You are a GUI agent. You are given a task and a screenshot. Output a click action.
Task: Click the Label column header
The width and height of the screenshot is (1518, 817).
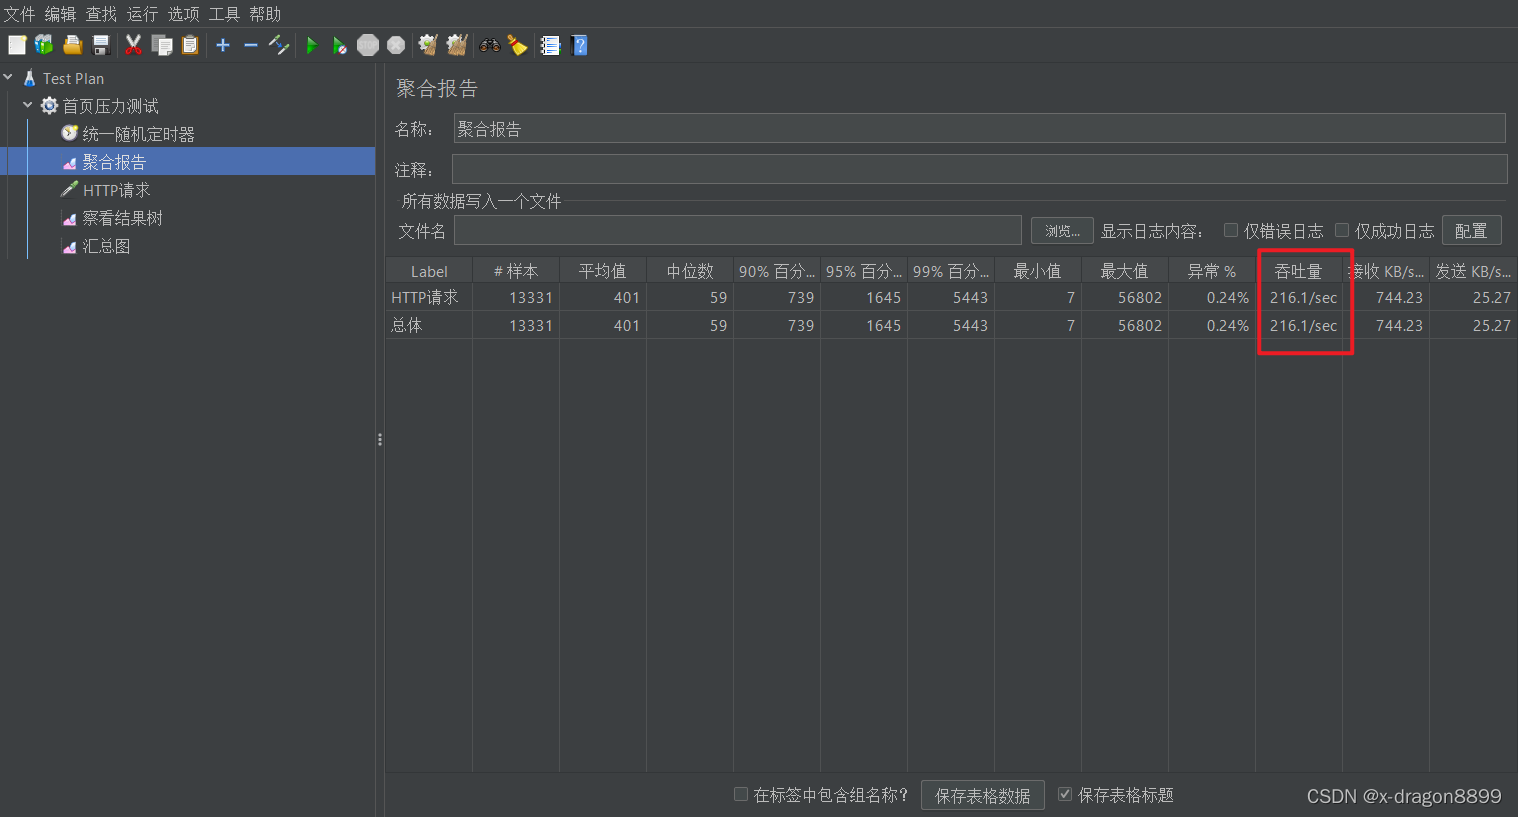429,271
